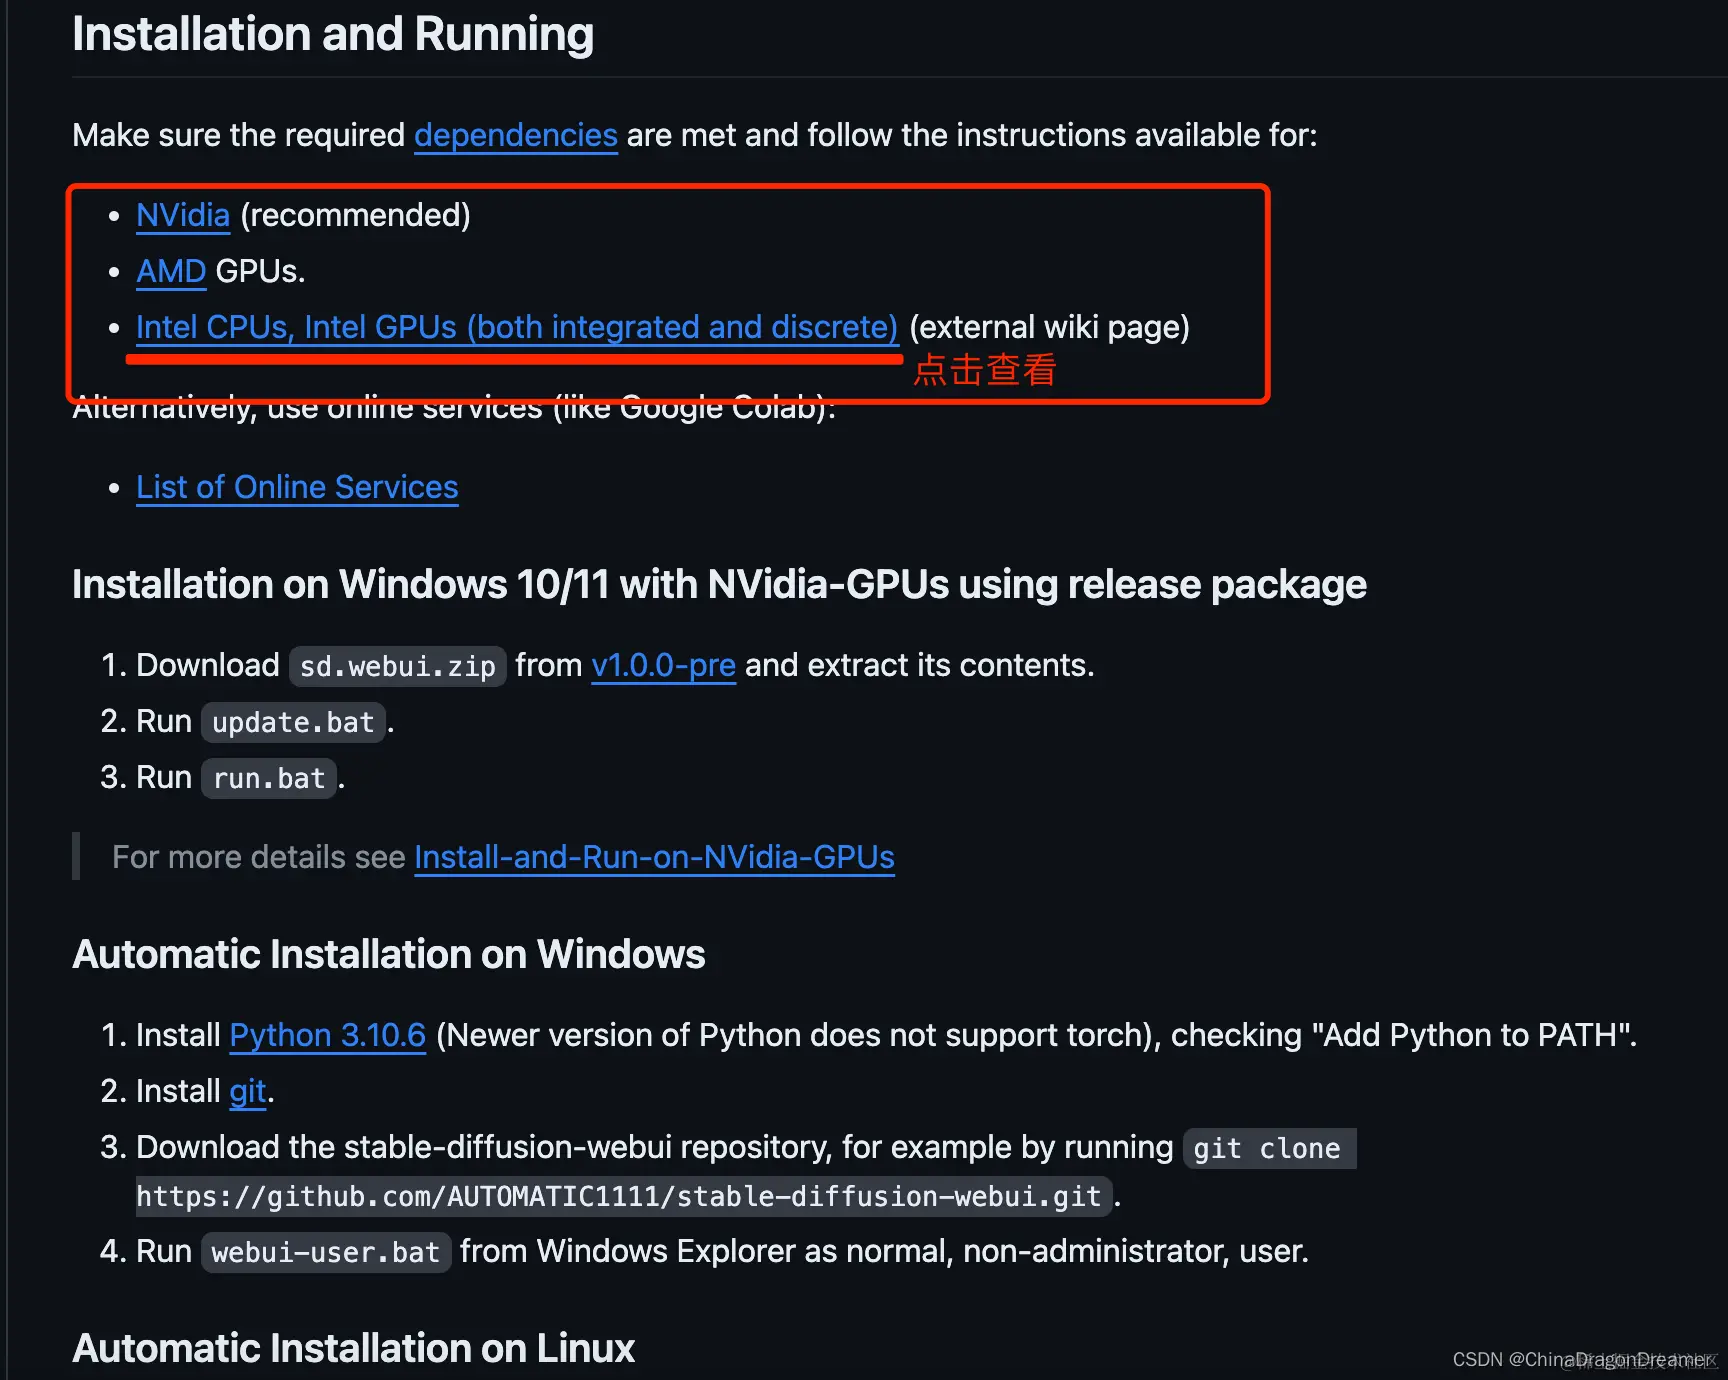Click the Installation on Windows 10/11 heading
The image size is (1728, 1380).
[x=719, y=584]
